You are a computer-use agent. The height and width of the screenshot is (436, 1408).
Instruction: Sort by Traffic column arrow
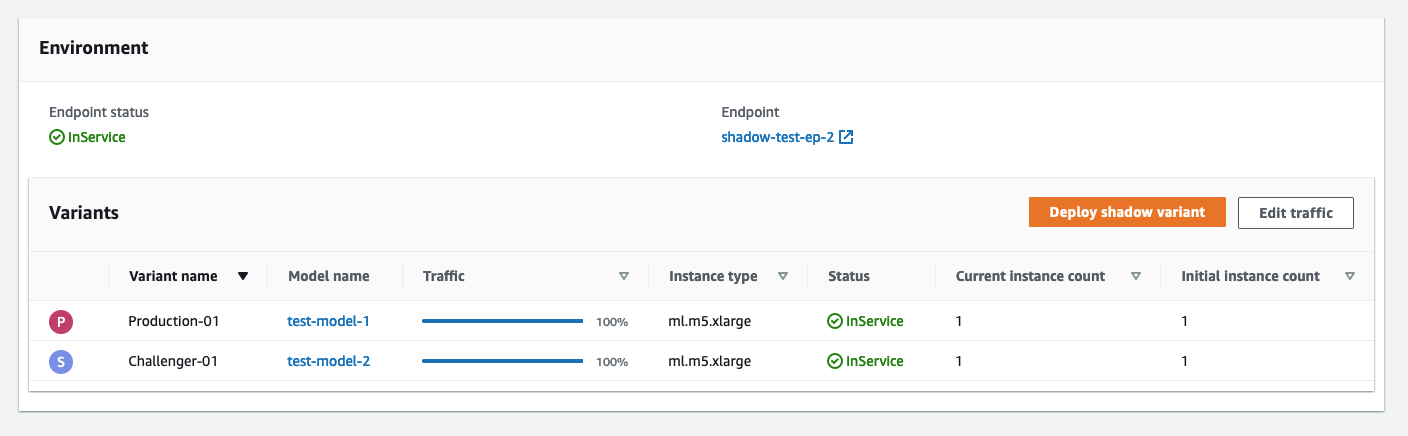624,276
